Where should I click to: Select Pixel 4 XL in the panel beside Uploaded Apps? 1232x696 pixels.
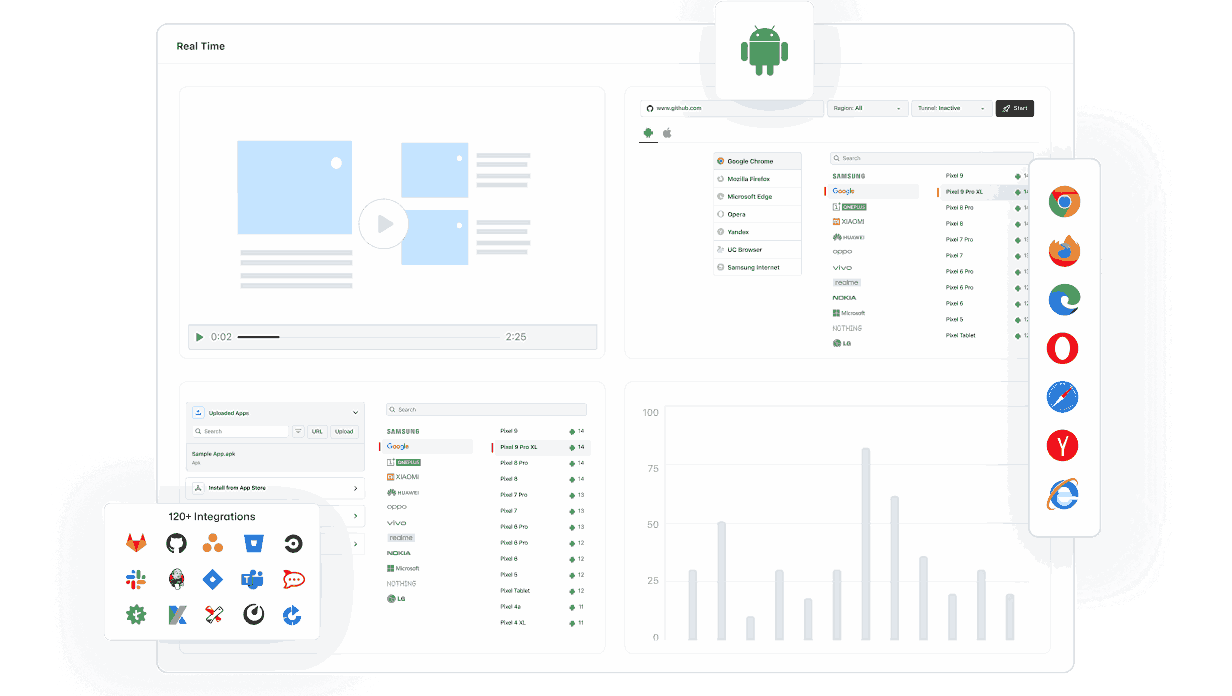click(512, 622)
